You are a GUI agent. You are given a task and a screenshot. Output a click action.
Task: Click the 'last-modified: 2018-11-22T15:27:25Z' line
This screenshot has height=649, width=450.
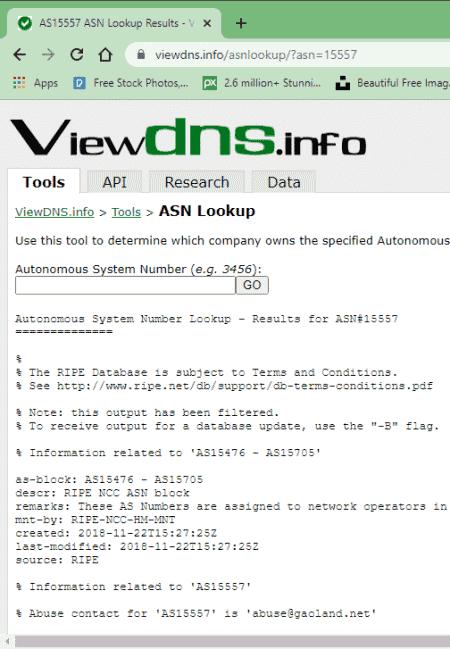tap(137, 547)
